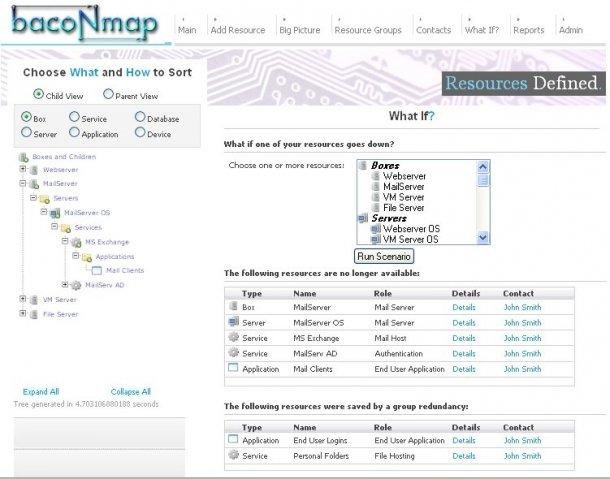The height and width of the screenshot is (479, 610).
Task: Select the Box sort radio button
Action: coord(26,117)
